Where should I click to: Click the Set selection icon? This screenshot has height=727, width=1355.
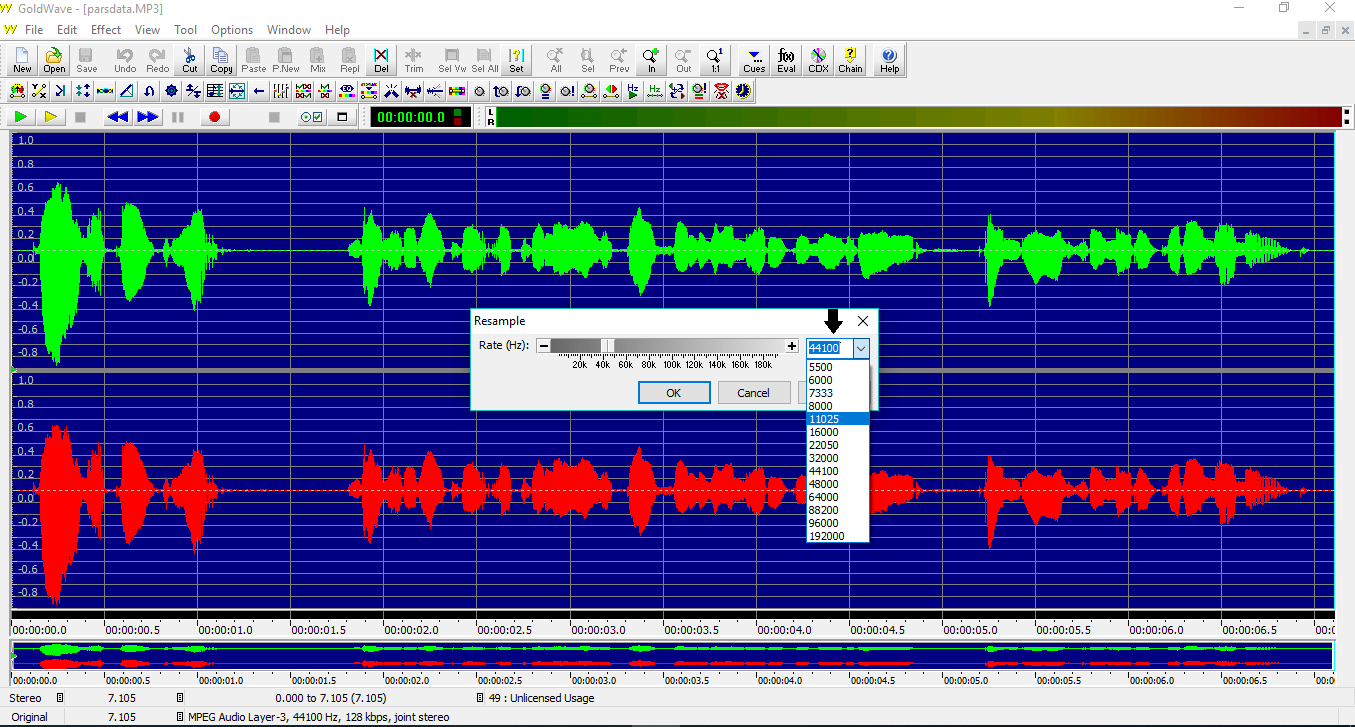coord(516,60)
